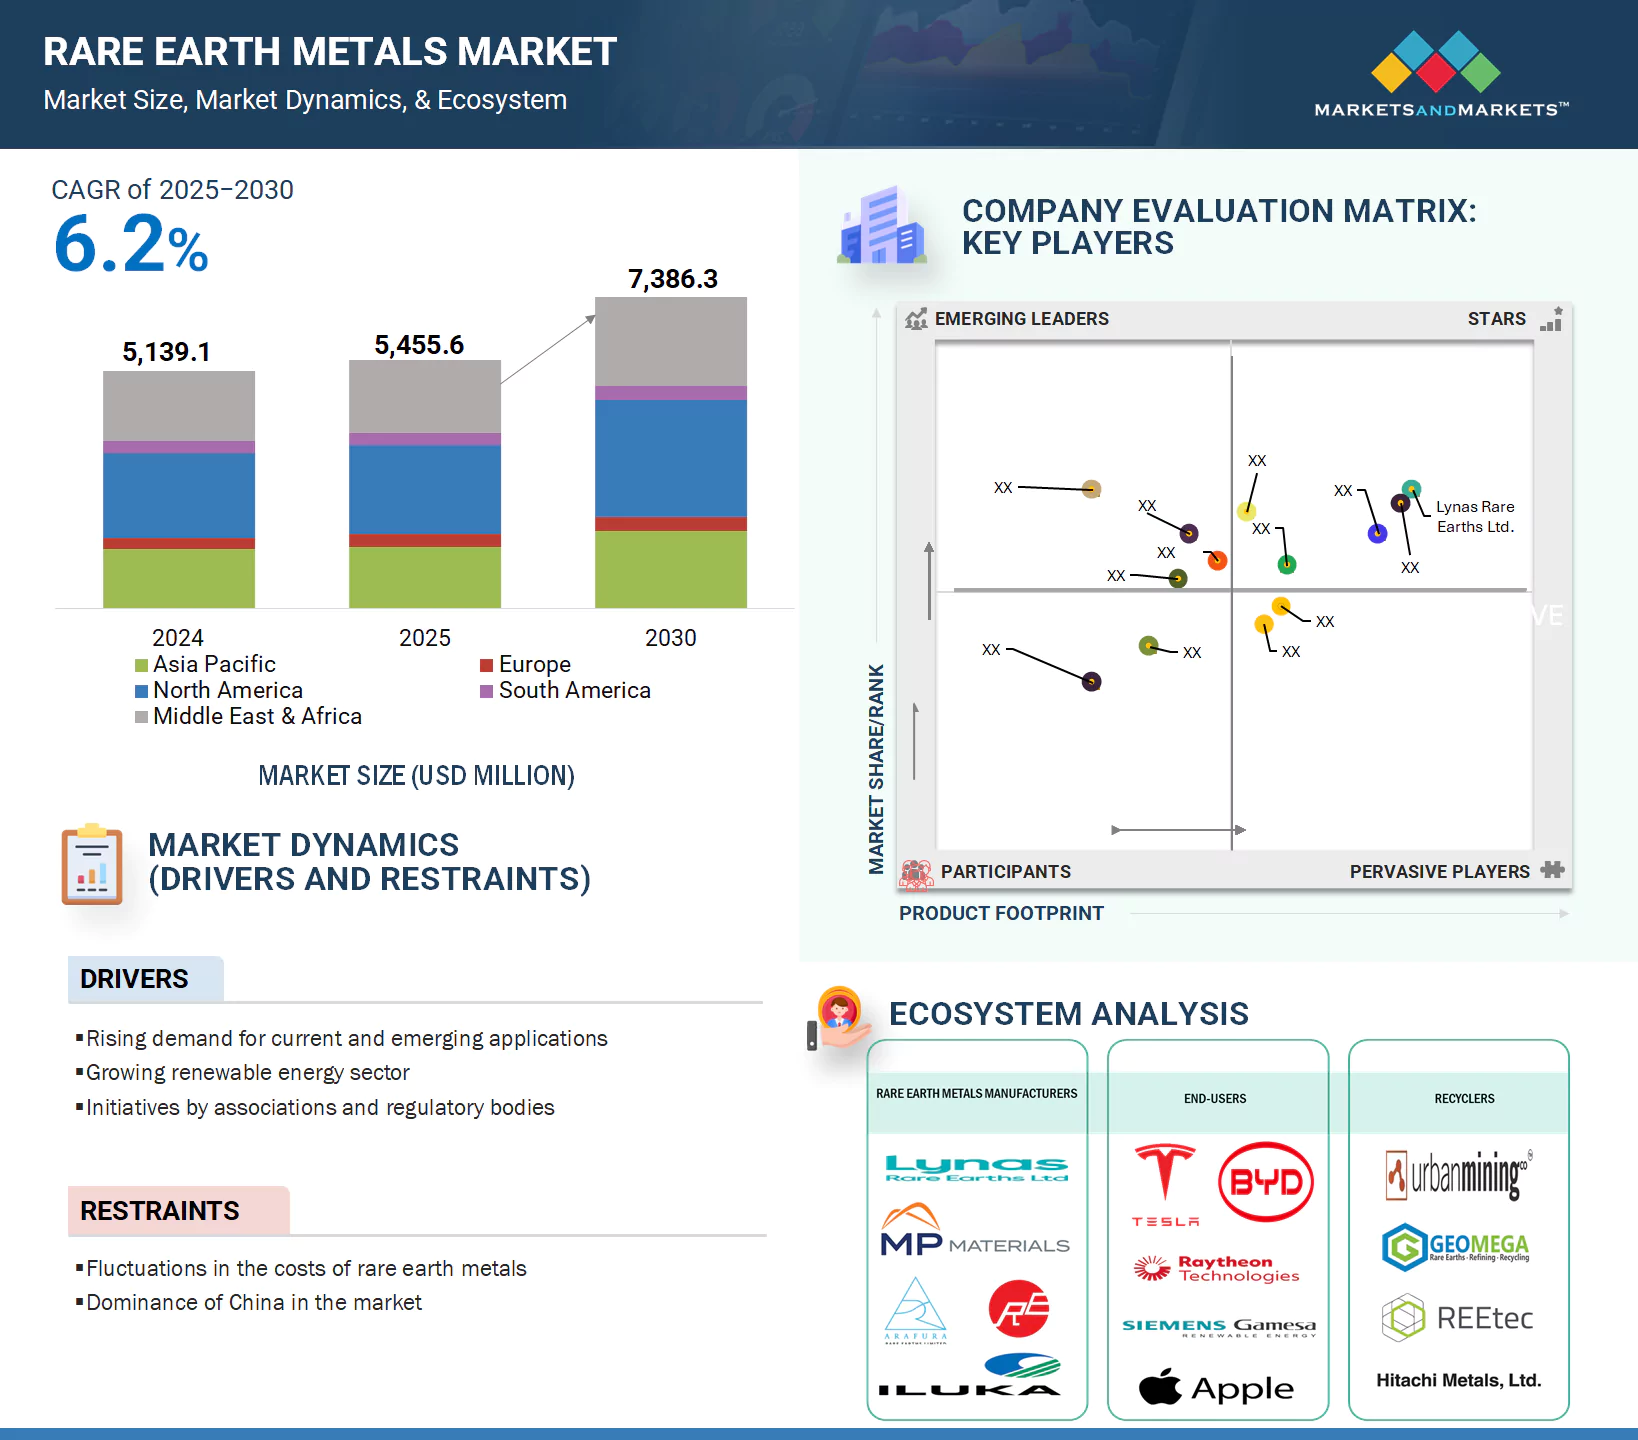This screenshot has height=1440, width=1638.
Task: Open the Lynas Rare Earths logo
Action: [976, 1168]
